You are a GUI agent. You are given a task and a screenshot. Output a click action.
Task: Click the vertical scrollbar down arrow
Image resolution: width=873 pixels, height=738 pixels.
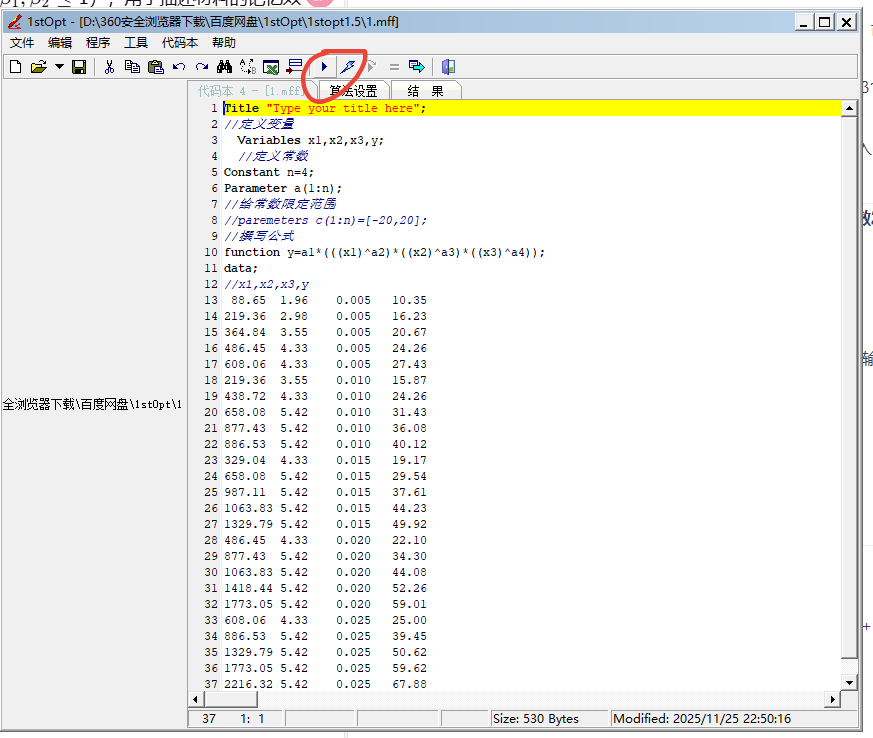[849, 682]
